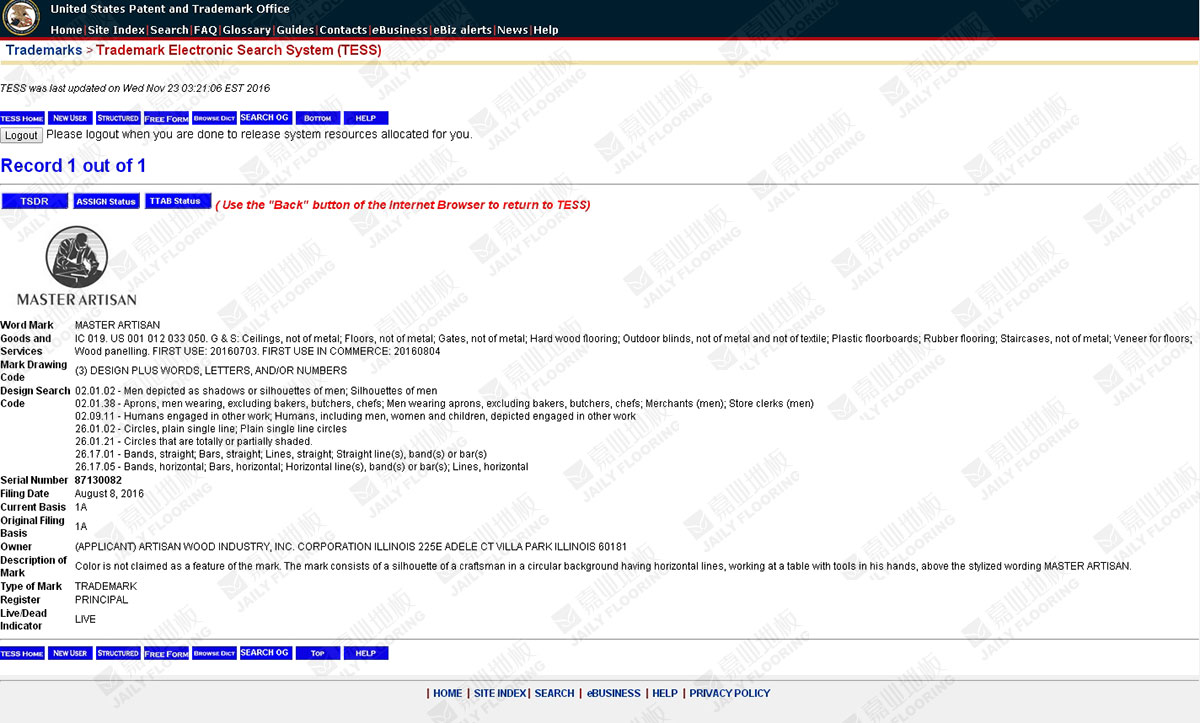The width and height of the screenshot is (1200, 723).
Task: Click the Trademarks breadcrumb link
Action: point(44,50)
